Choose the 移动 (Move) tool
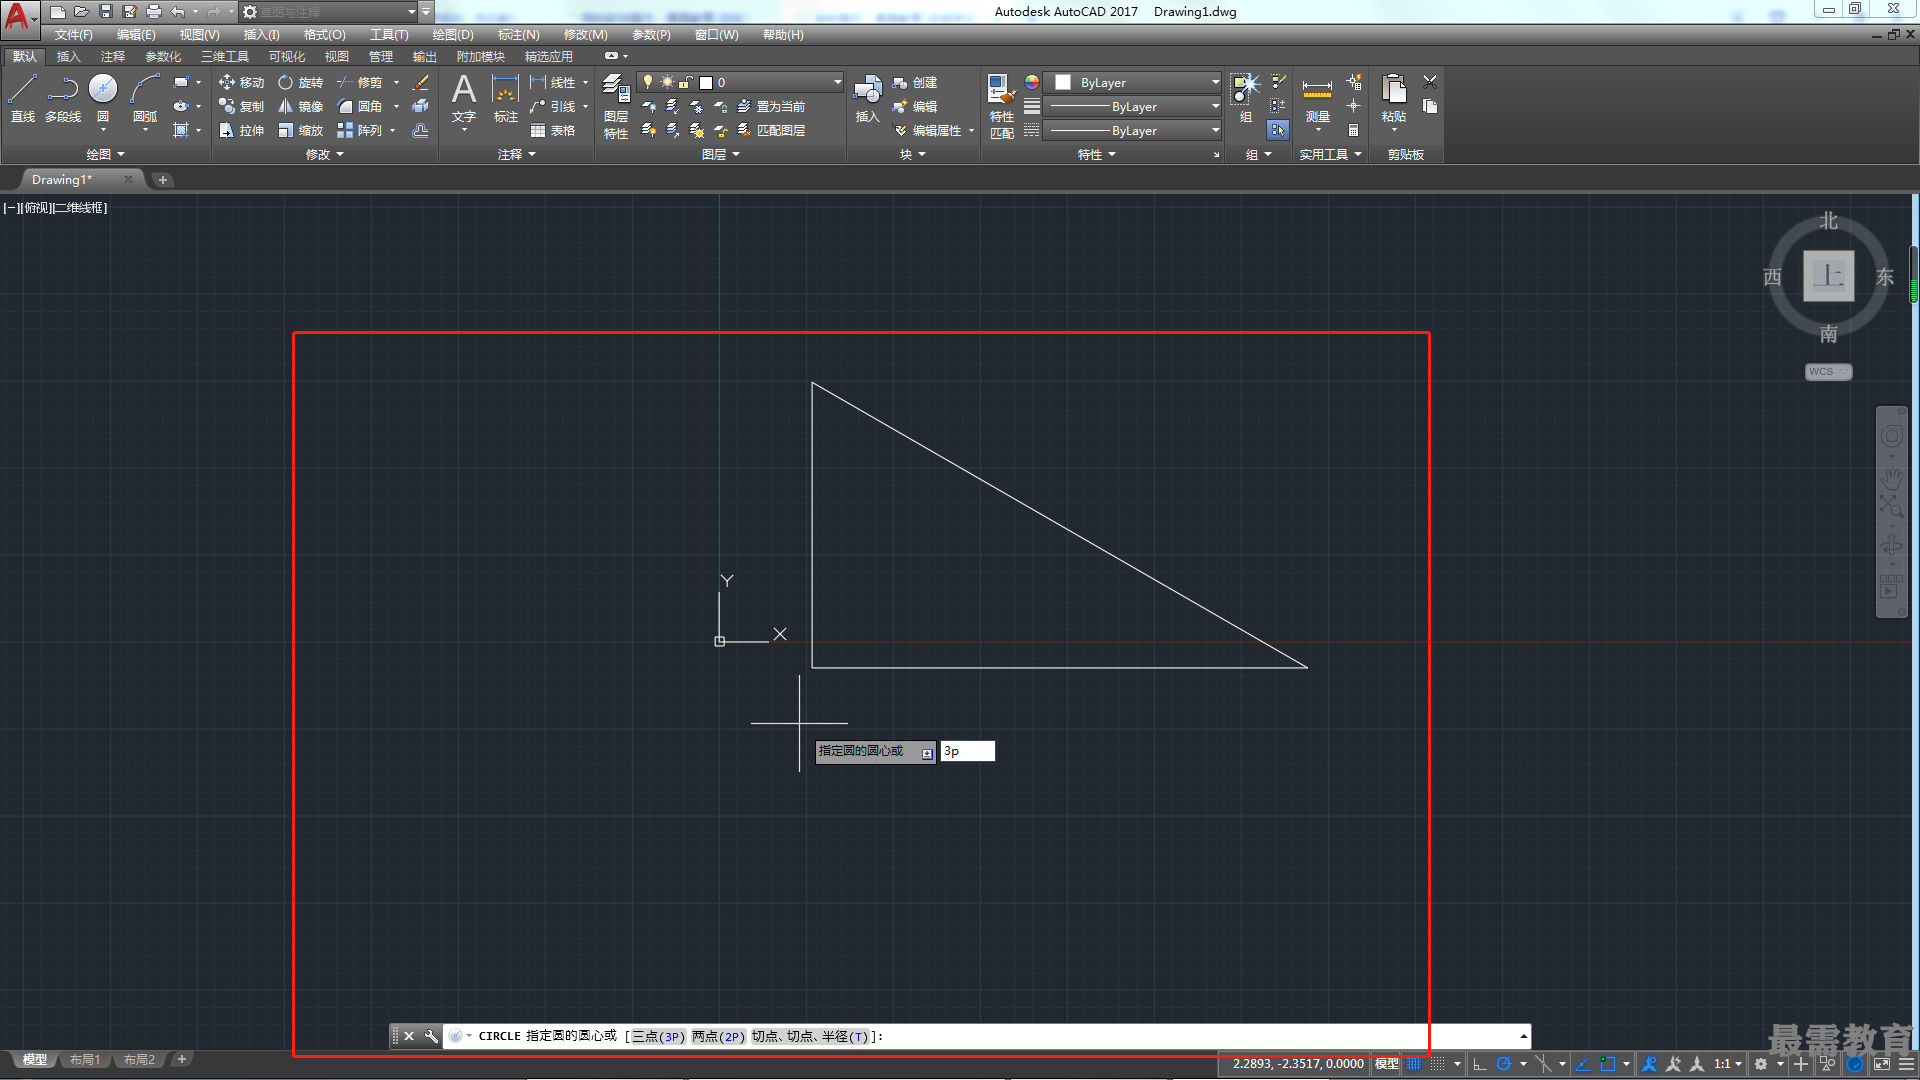Screen dimensions: 1920x1080 coord(242,82)
